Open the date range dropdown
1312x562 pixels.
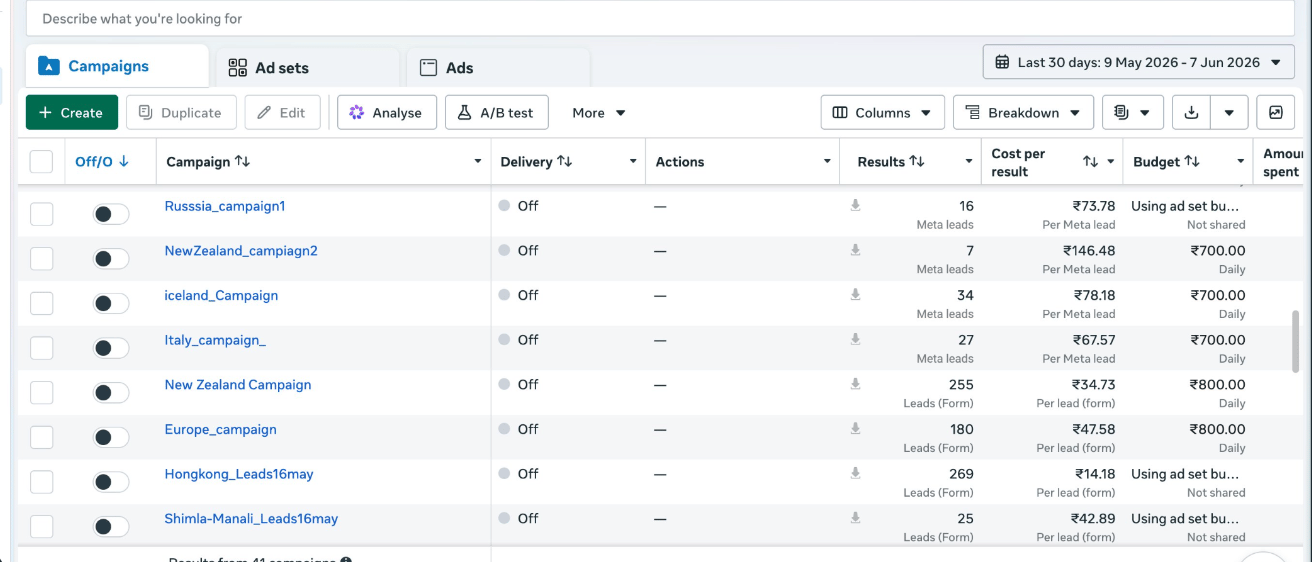click(x=1138, y=62)
